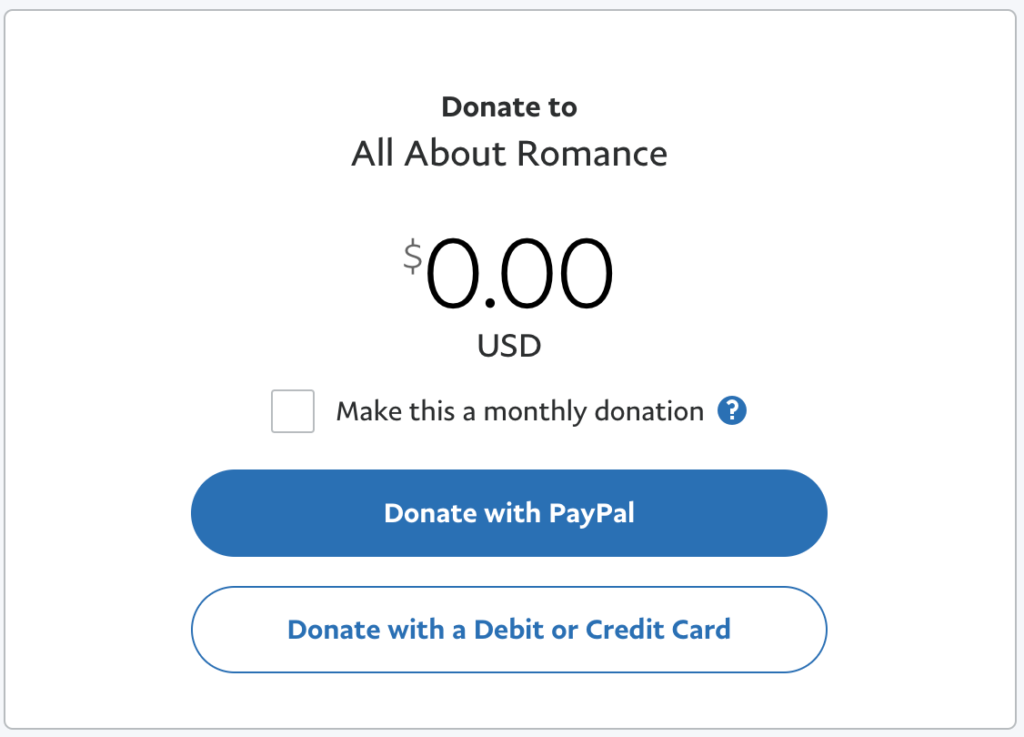This screenshot has height=737, width=1024.
Task: Click the help badge next to the checkbox label
Action: pyautogui.click(x=731, y=411)
